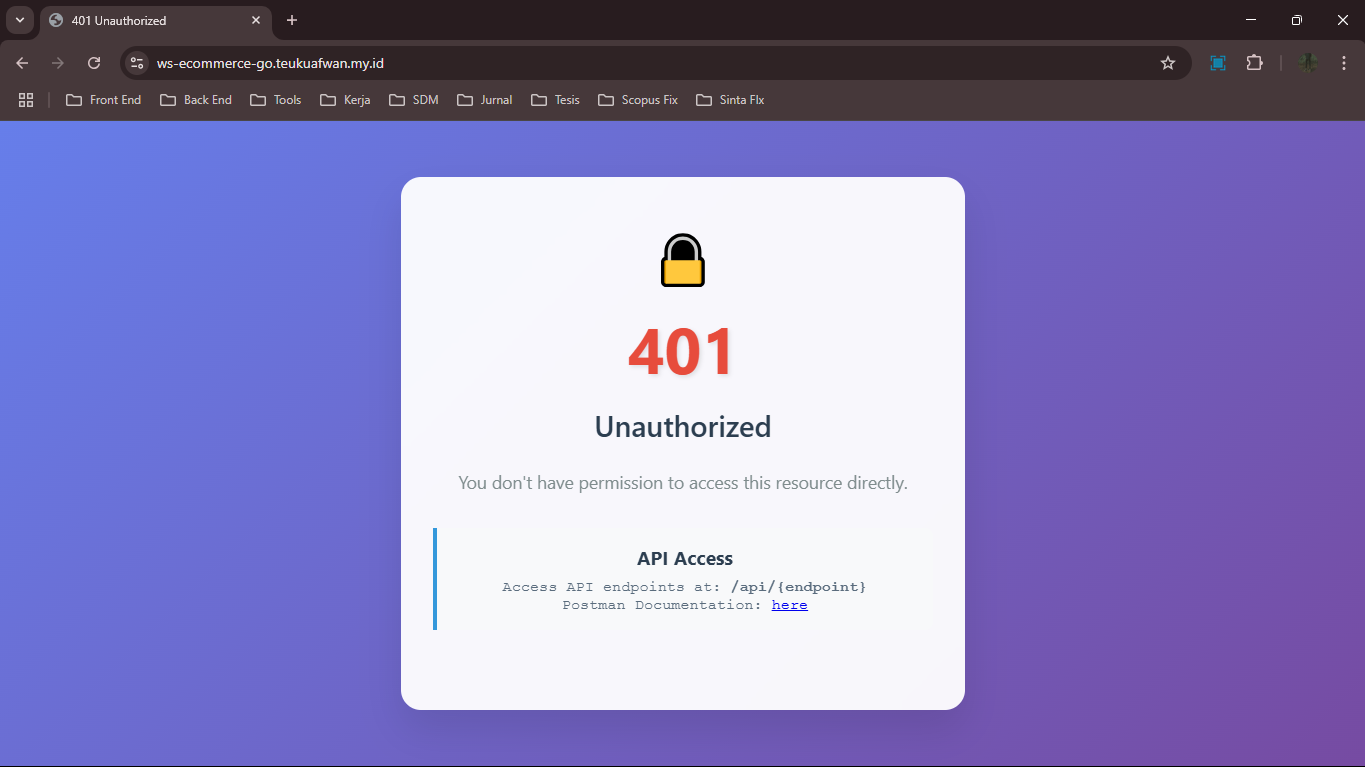Open the apps grid icon in bookmarks bar

(26, 100)
